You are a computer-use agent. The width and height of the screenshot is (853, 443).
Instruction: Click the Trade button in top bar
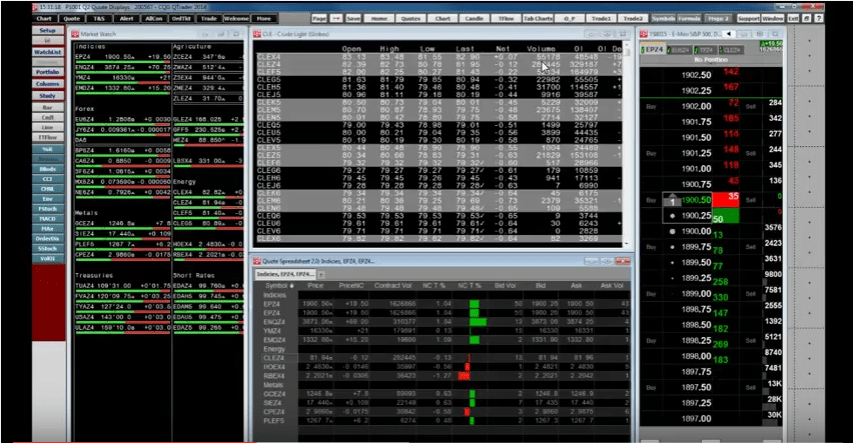coord(208,19)
